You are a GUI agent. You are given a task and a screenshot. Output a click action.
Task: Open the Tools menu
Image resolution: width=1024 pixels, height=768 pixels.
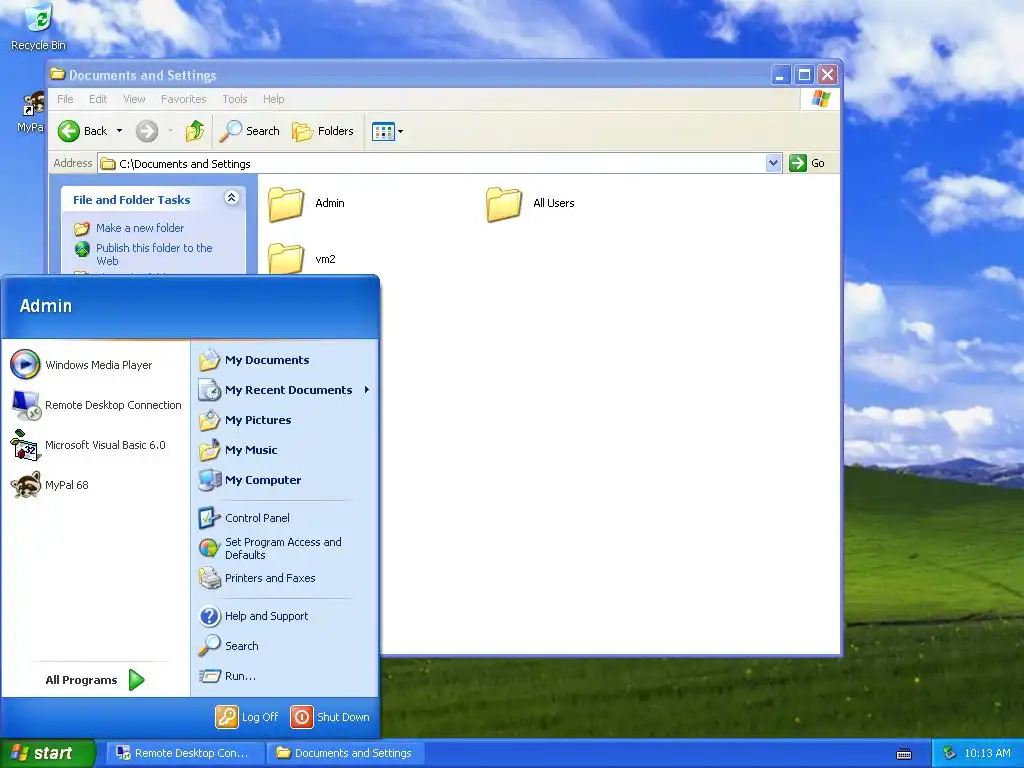[234, 99]
